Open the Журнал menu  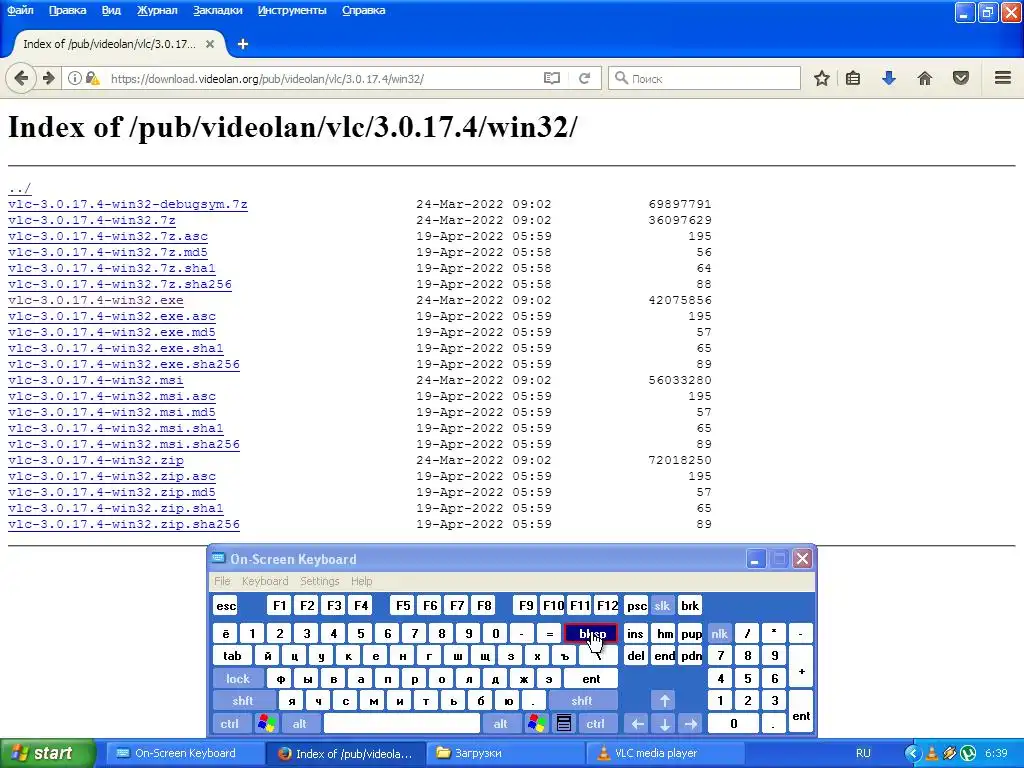pos(157,10)
